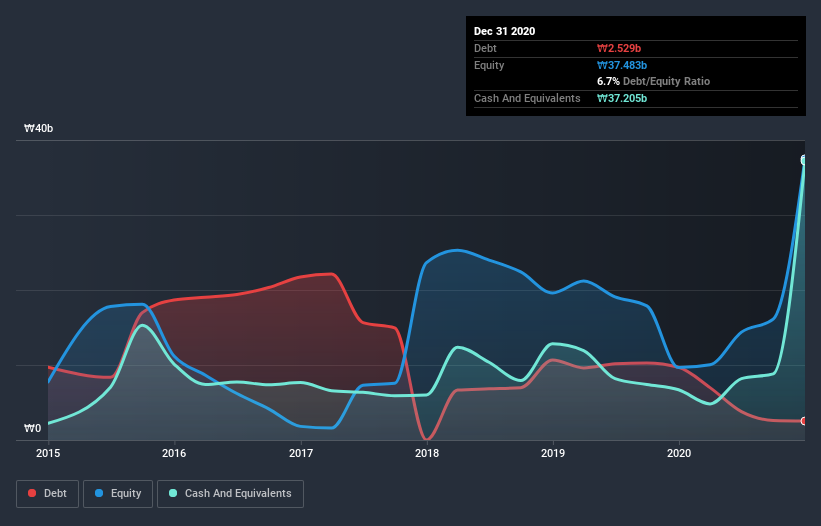Select the white endpoint marker atop the chart
Image resolution: width=821 pixels, height=526 pixels.
tap(804, 160)
